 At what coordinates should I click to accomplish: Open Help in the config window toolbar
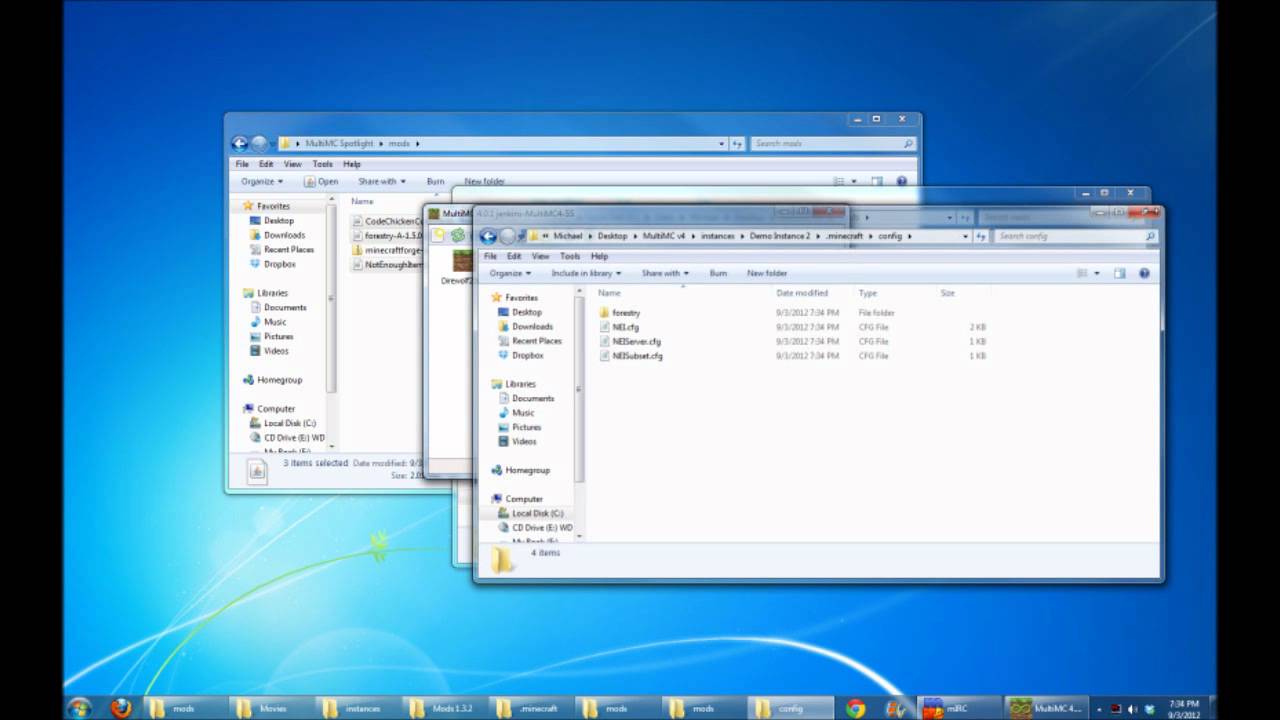click(x=1144, y=273)
